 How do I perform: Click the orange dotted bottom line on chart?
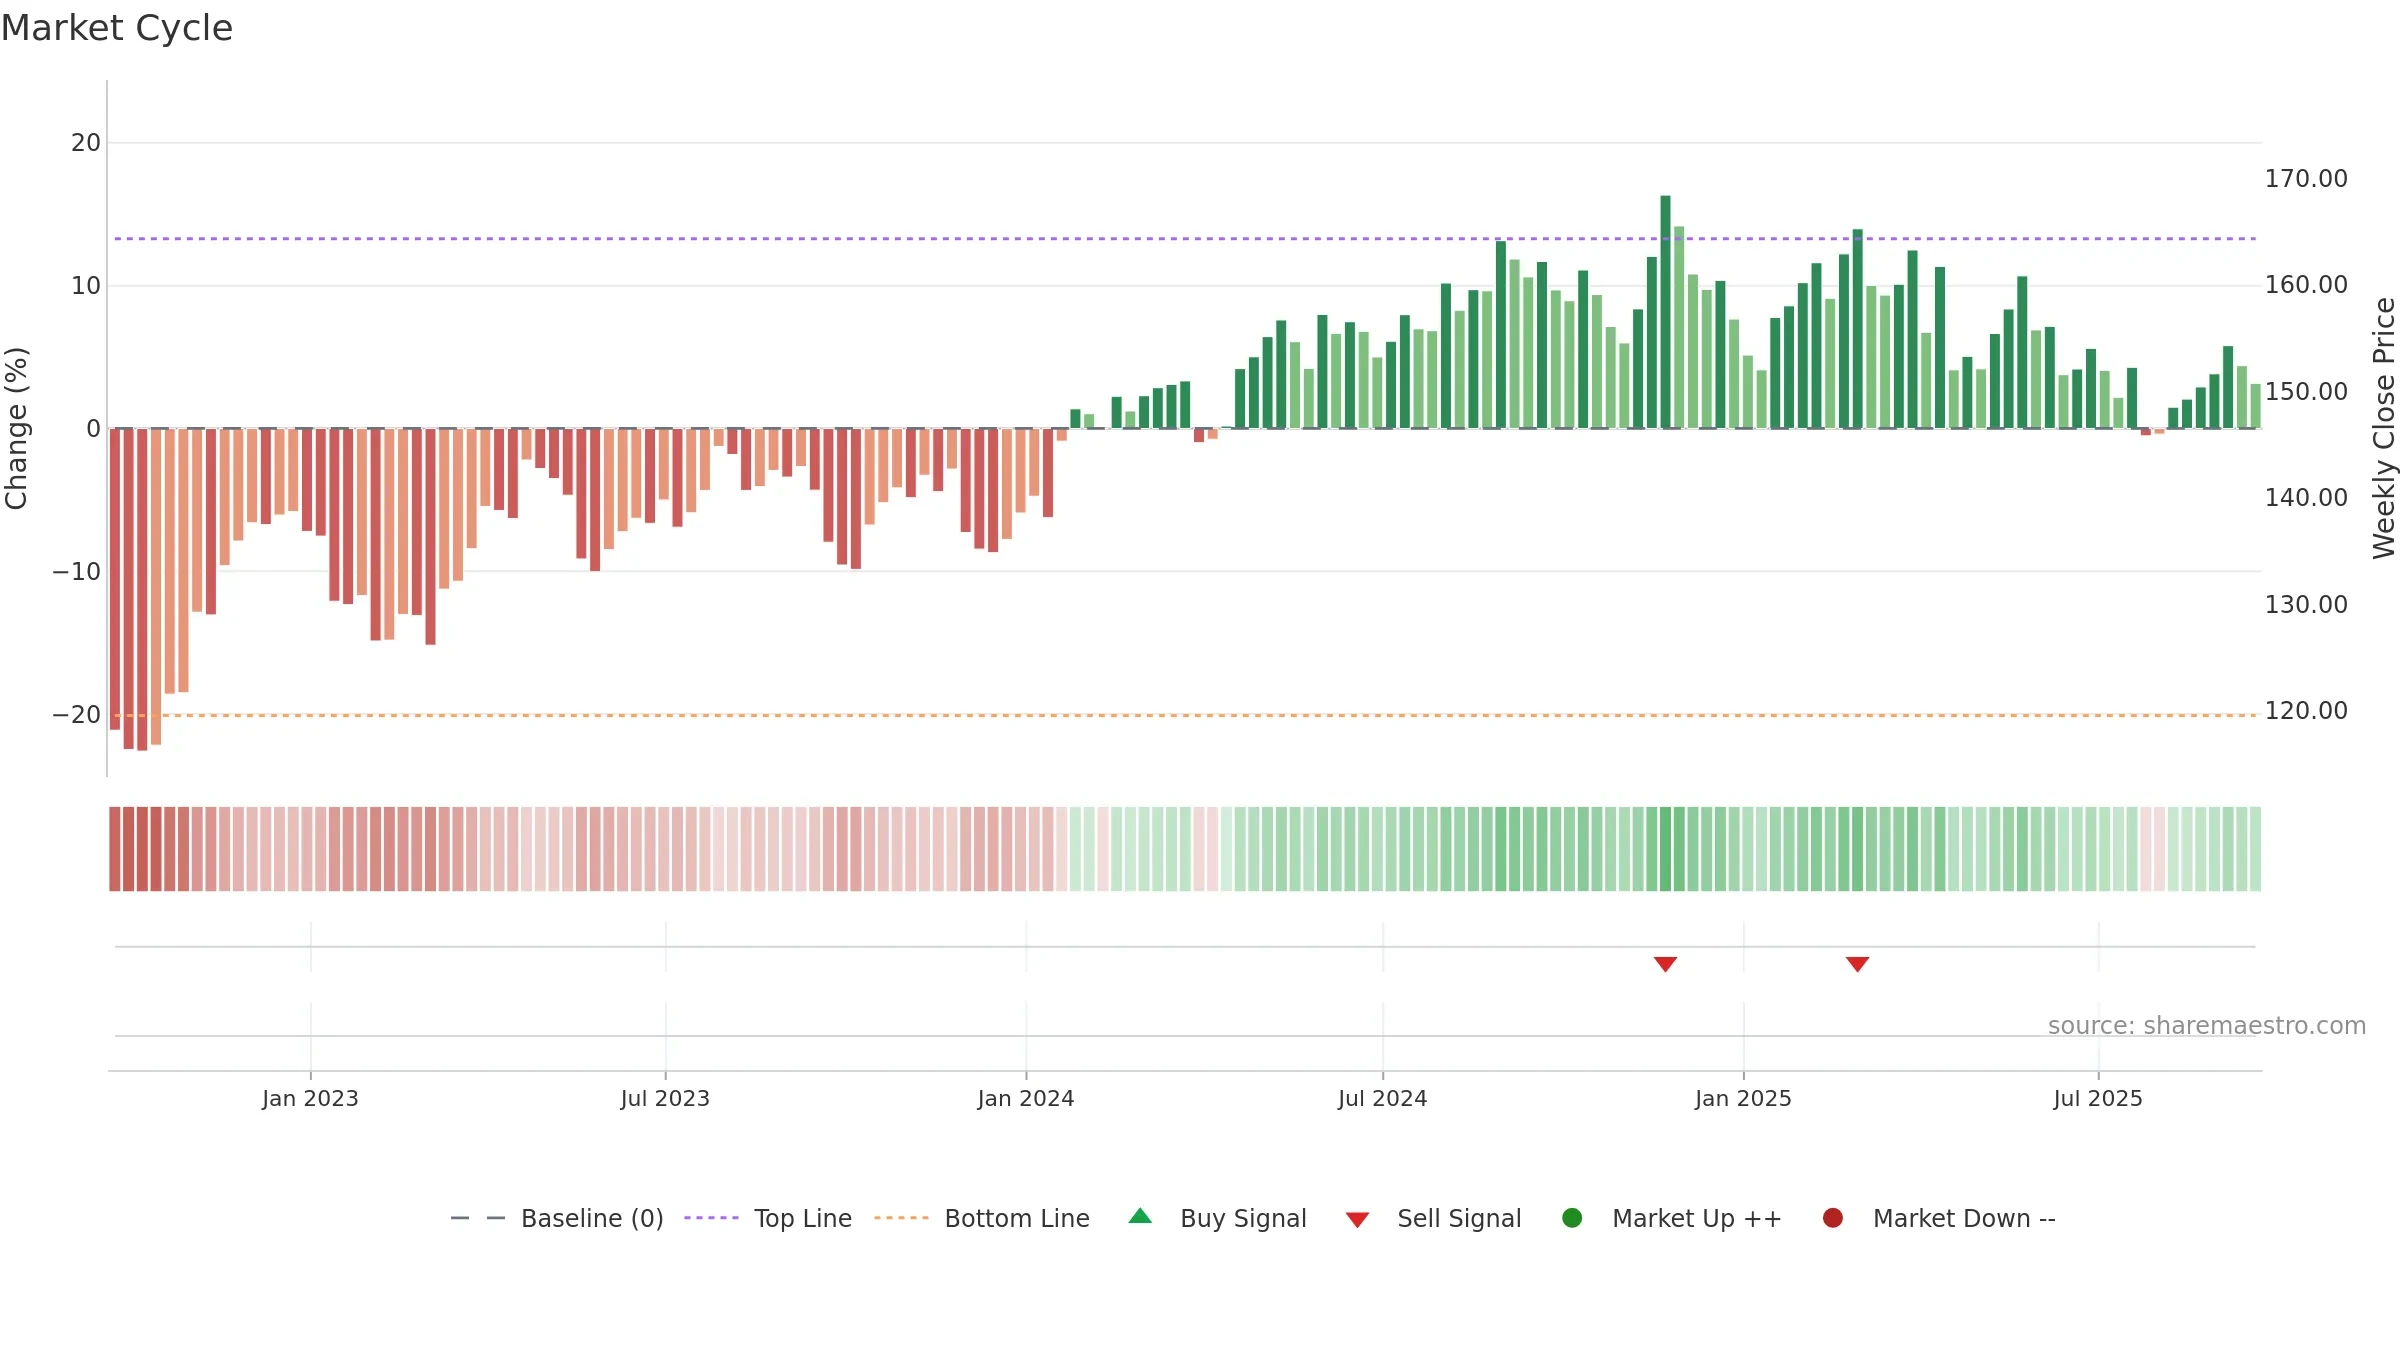pyautogui.click(x=1185, y=715)
